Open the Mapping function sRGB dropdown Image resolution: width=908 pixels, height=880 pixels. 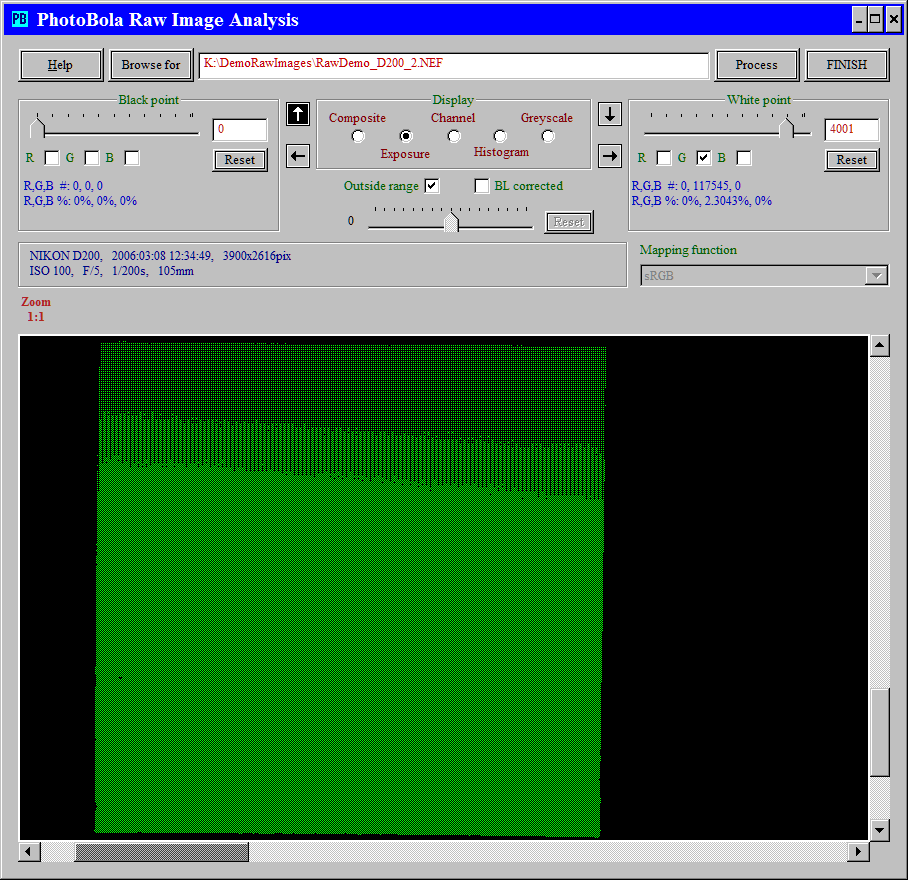coord(877,276)
